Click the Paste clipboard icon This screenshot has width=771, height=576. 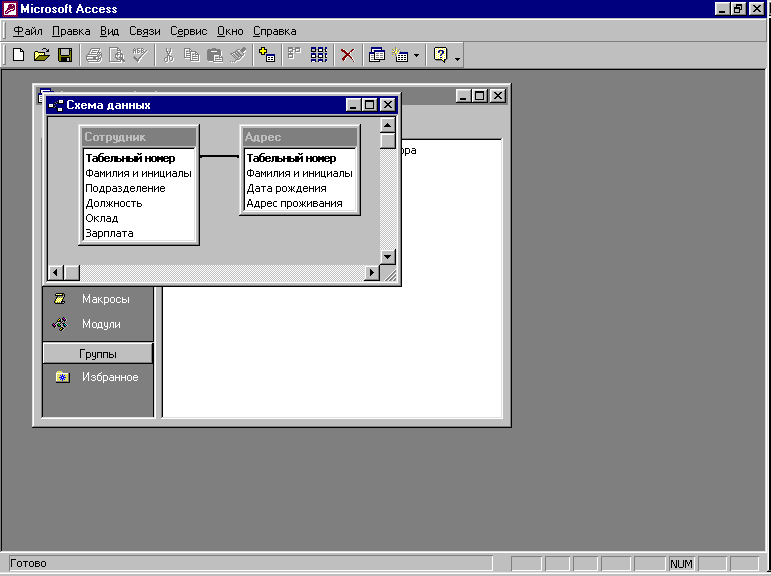(215, 55)
